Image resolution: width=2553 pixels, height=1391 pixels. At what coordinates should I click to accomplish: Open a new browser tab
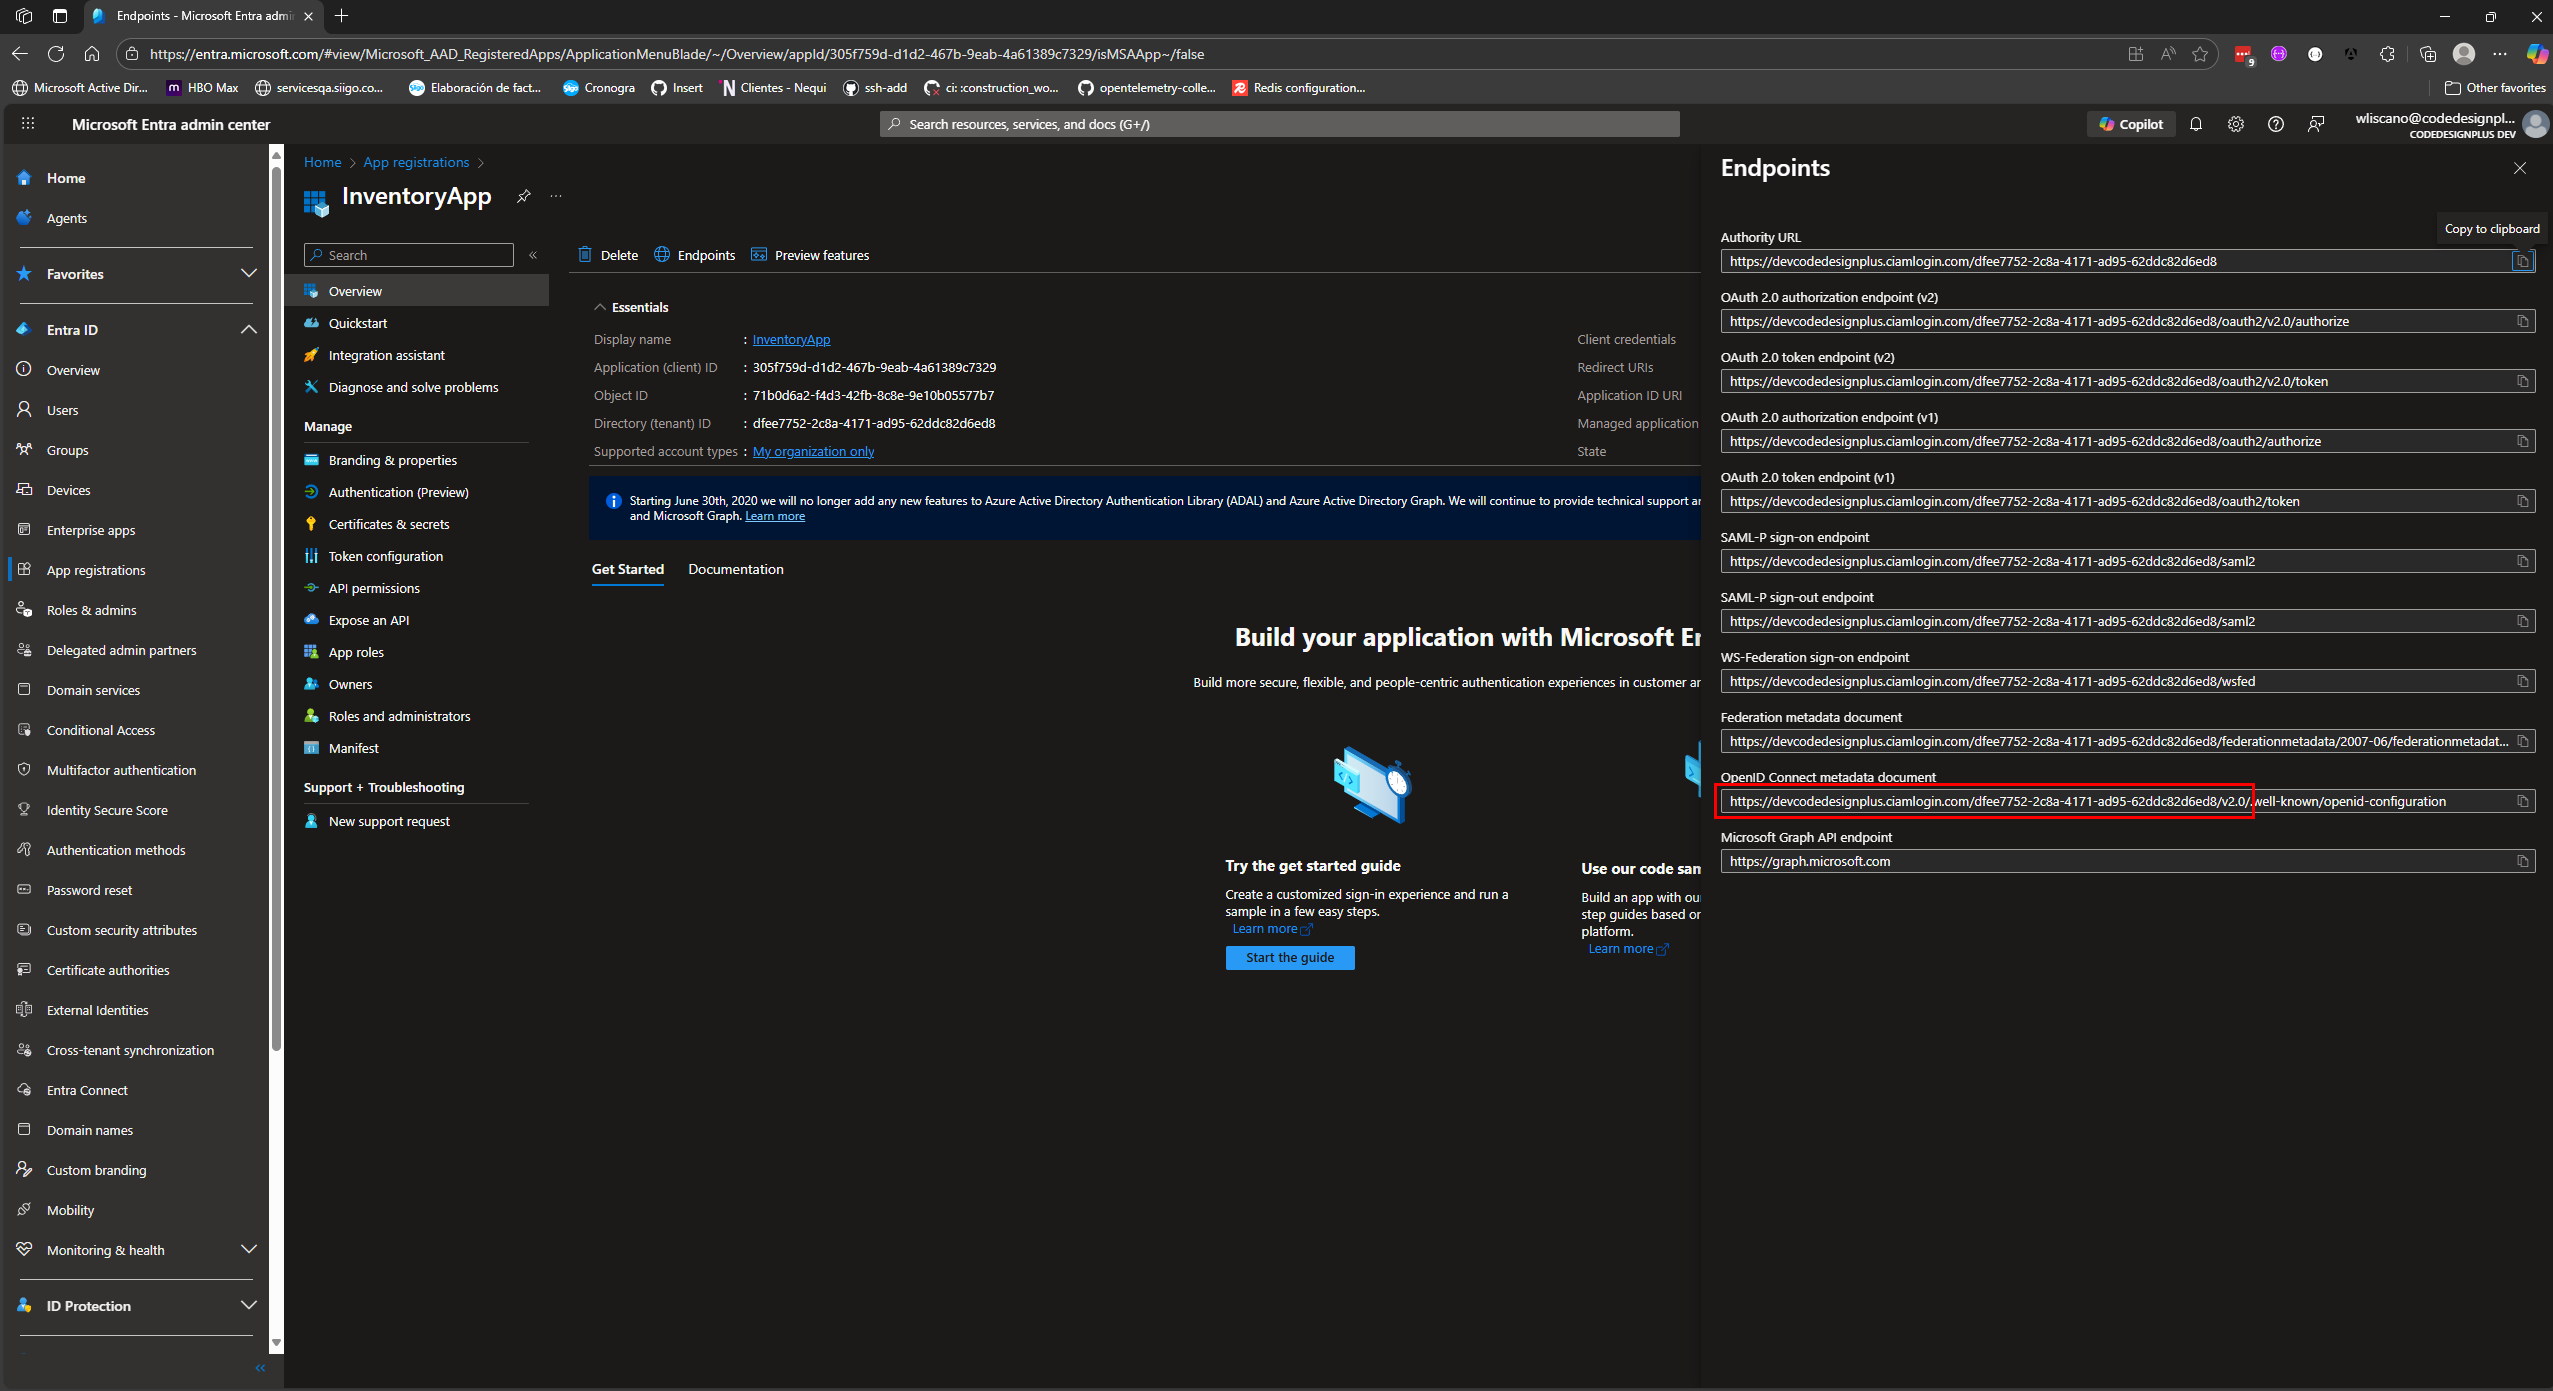tap(341, 16)
